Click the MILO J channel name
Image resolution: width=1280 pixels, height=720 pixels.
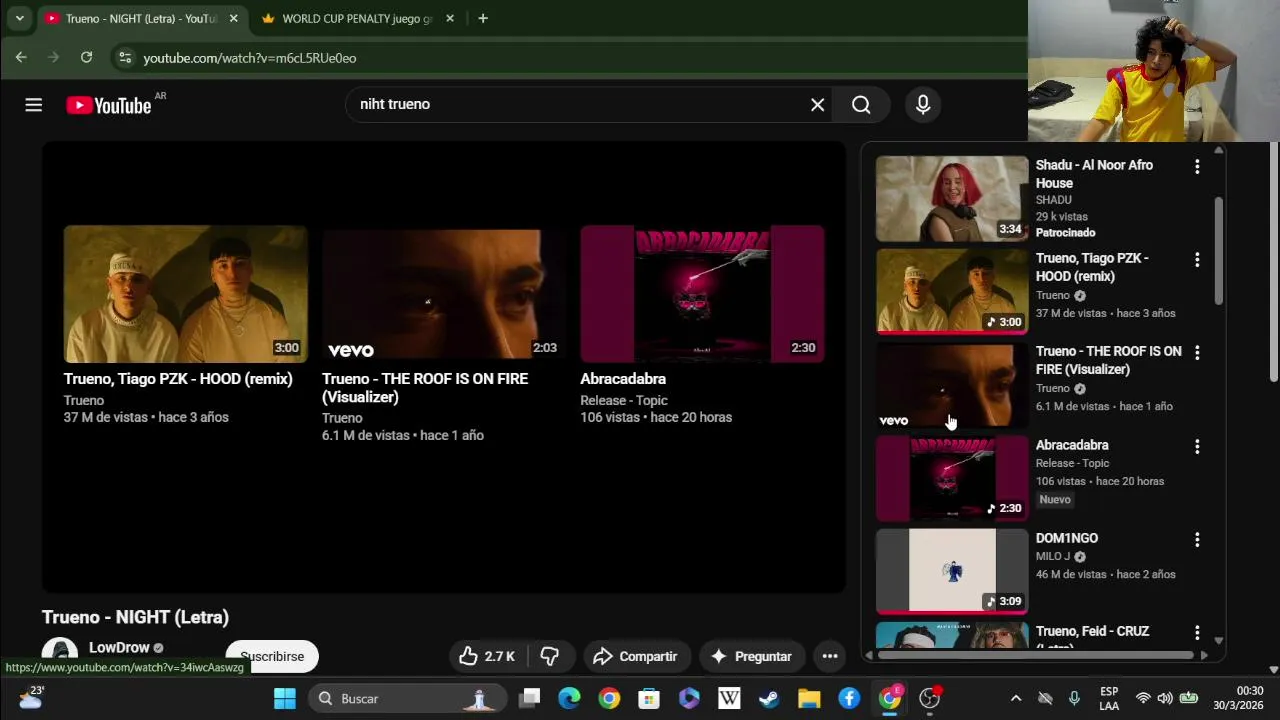tap(1053, 556)
